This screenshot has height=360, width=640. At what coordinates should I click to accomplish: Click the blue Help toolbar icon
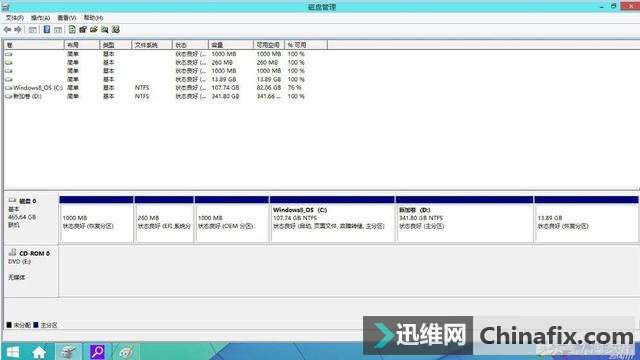pos(47,29)
